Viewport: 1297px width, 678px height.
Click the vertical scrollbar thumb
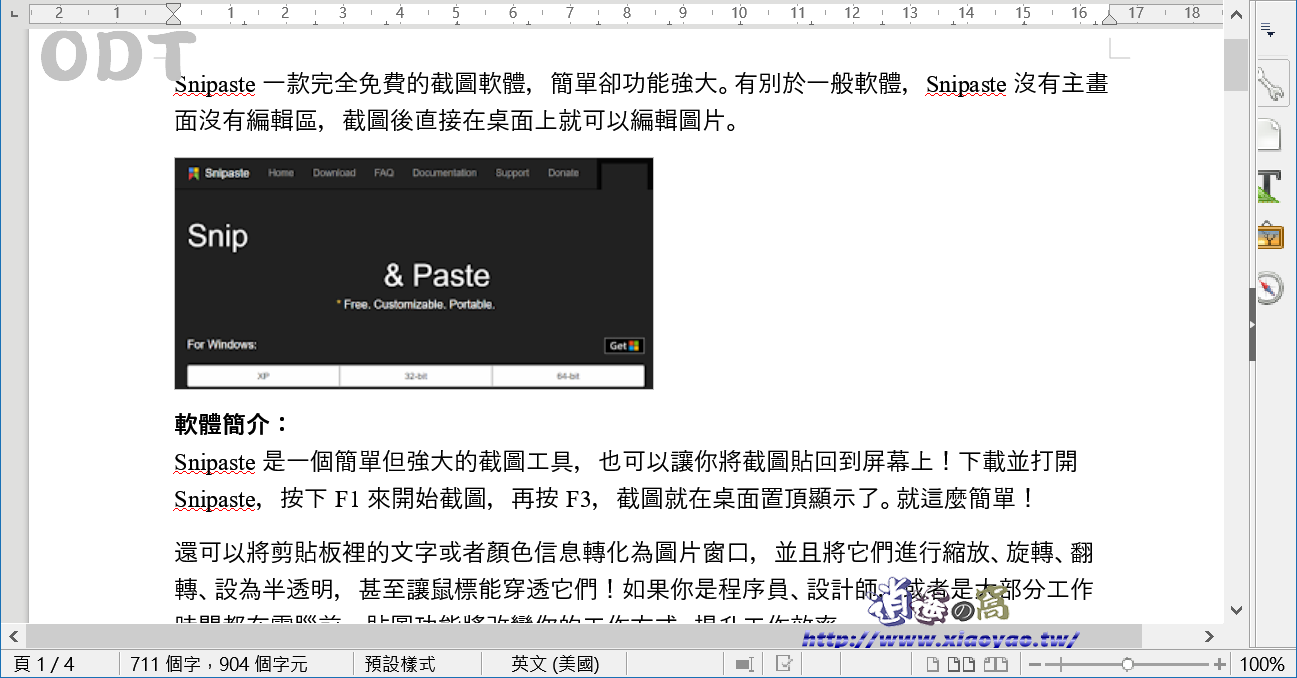tap(1236, 65)
